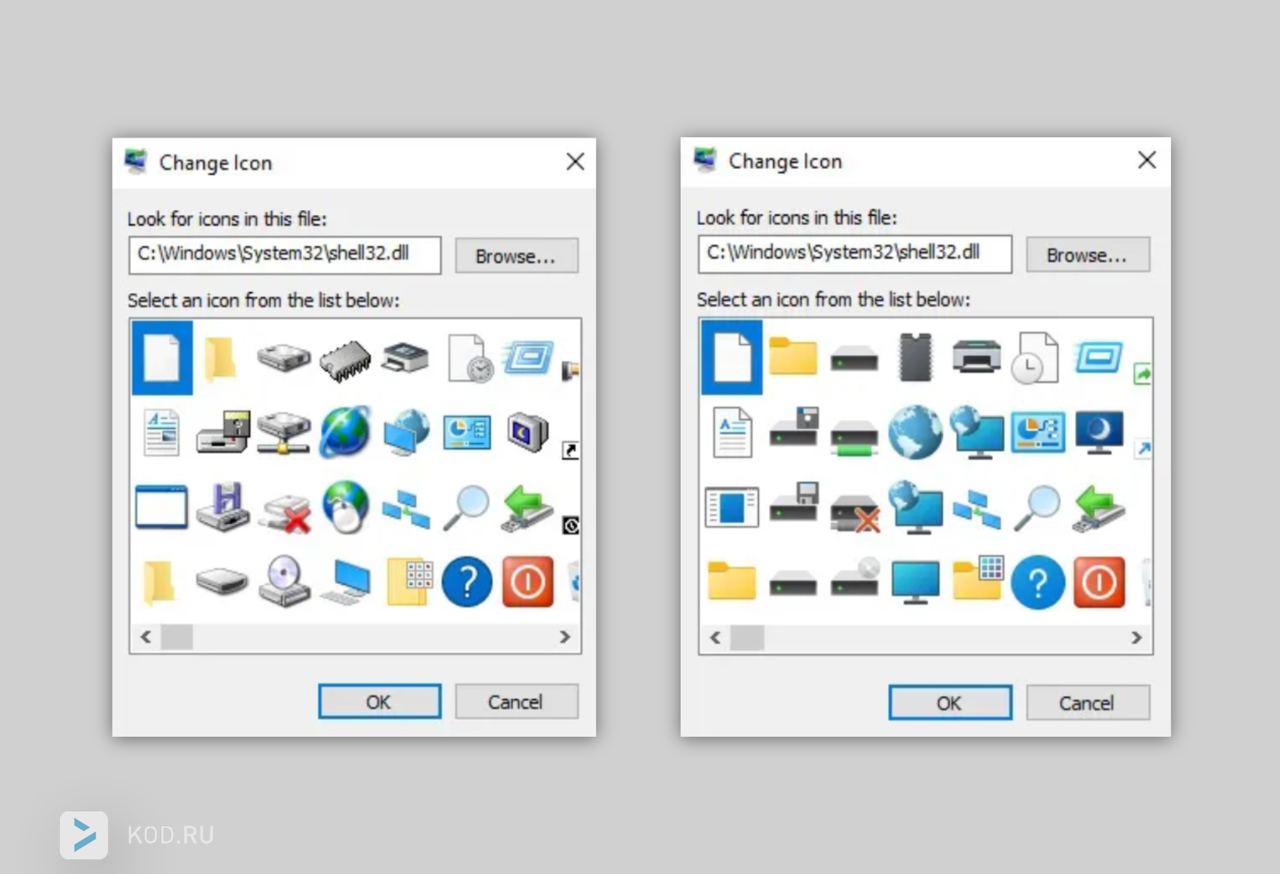Select drive with red X in right dialog

[855, 511]
